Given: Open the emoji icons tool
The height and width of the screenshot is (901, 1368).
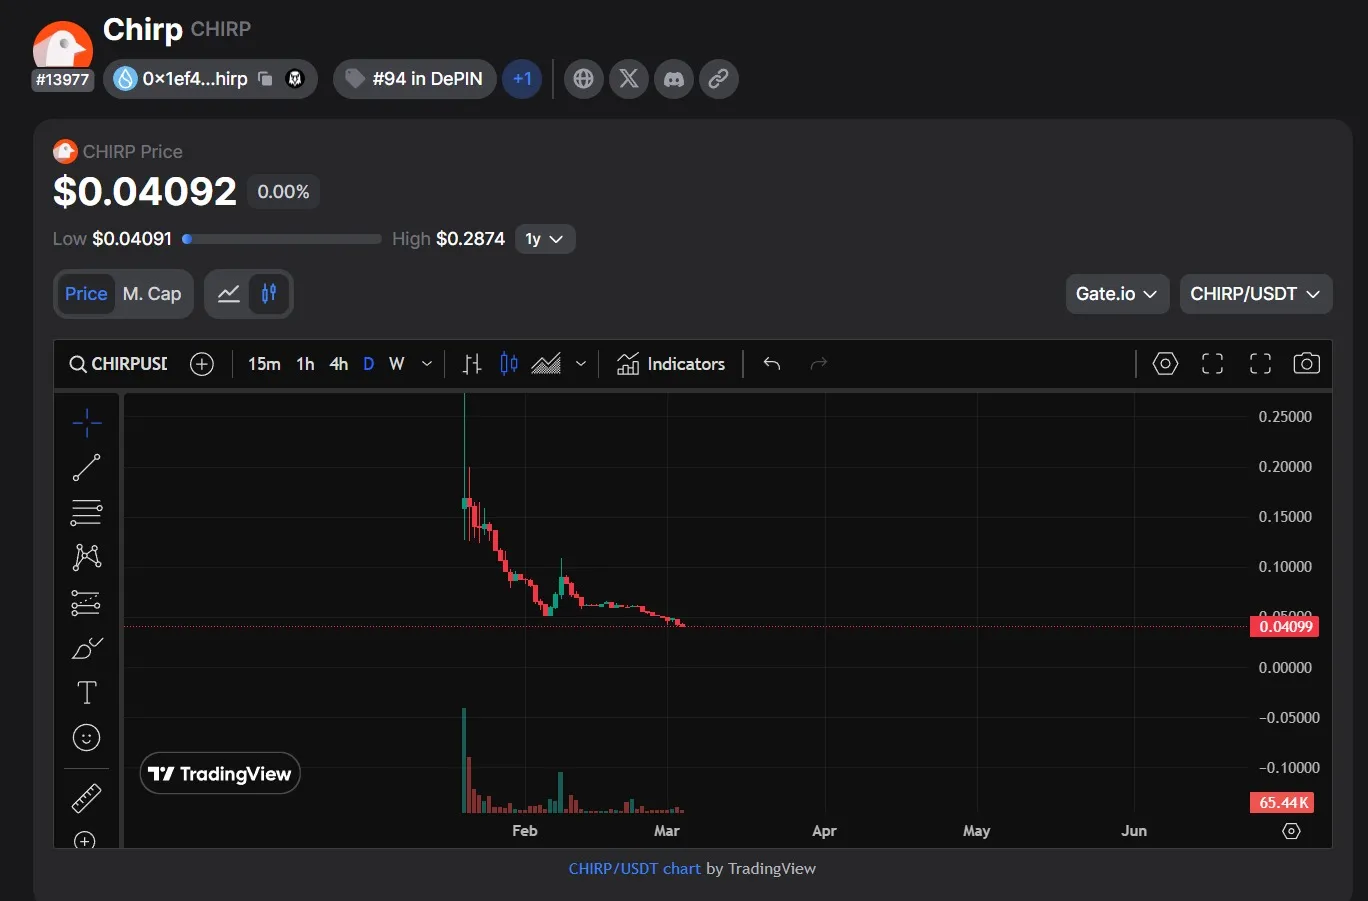Looking at the screenshot, I should coord(86,738).
